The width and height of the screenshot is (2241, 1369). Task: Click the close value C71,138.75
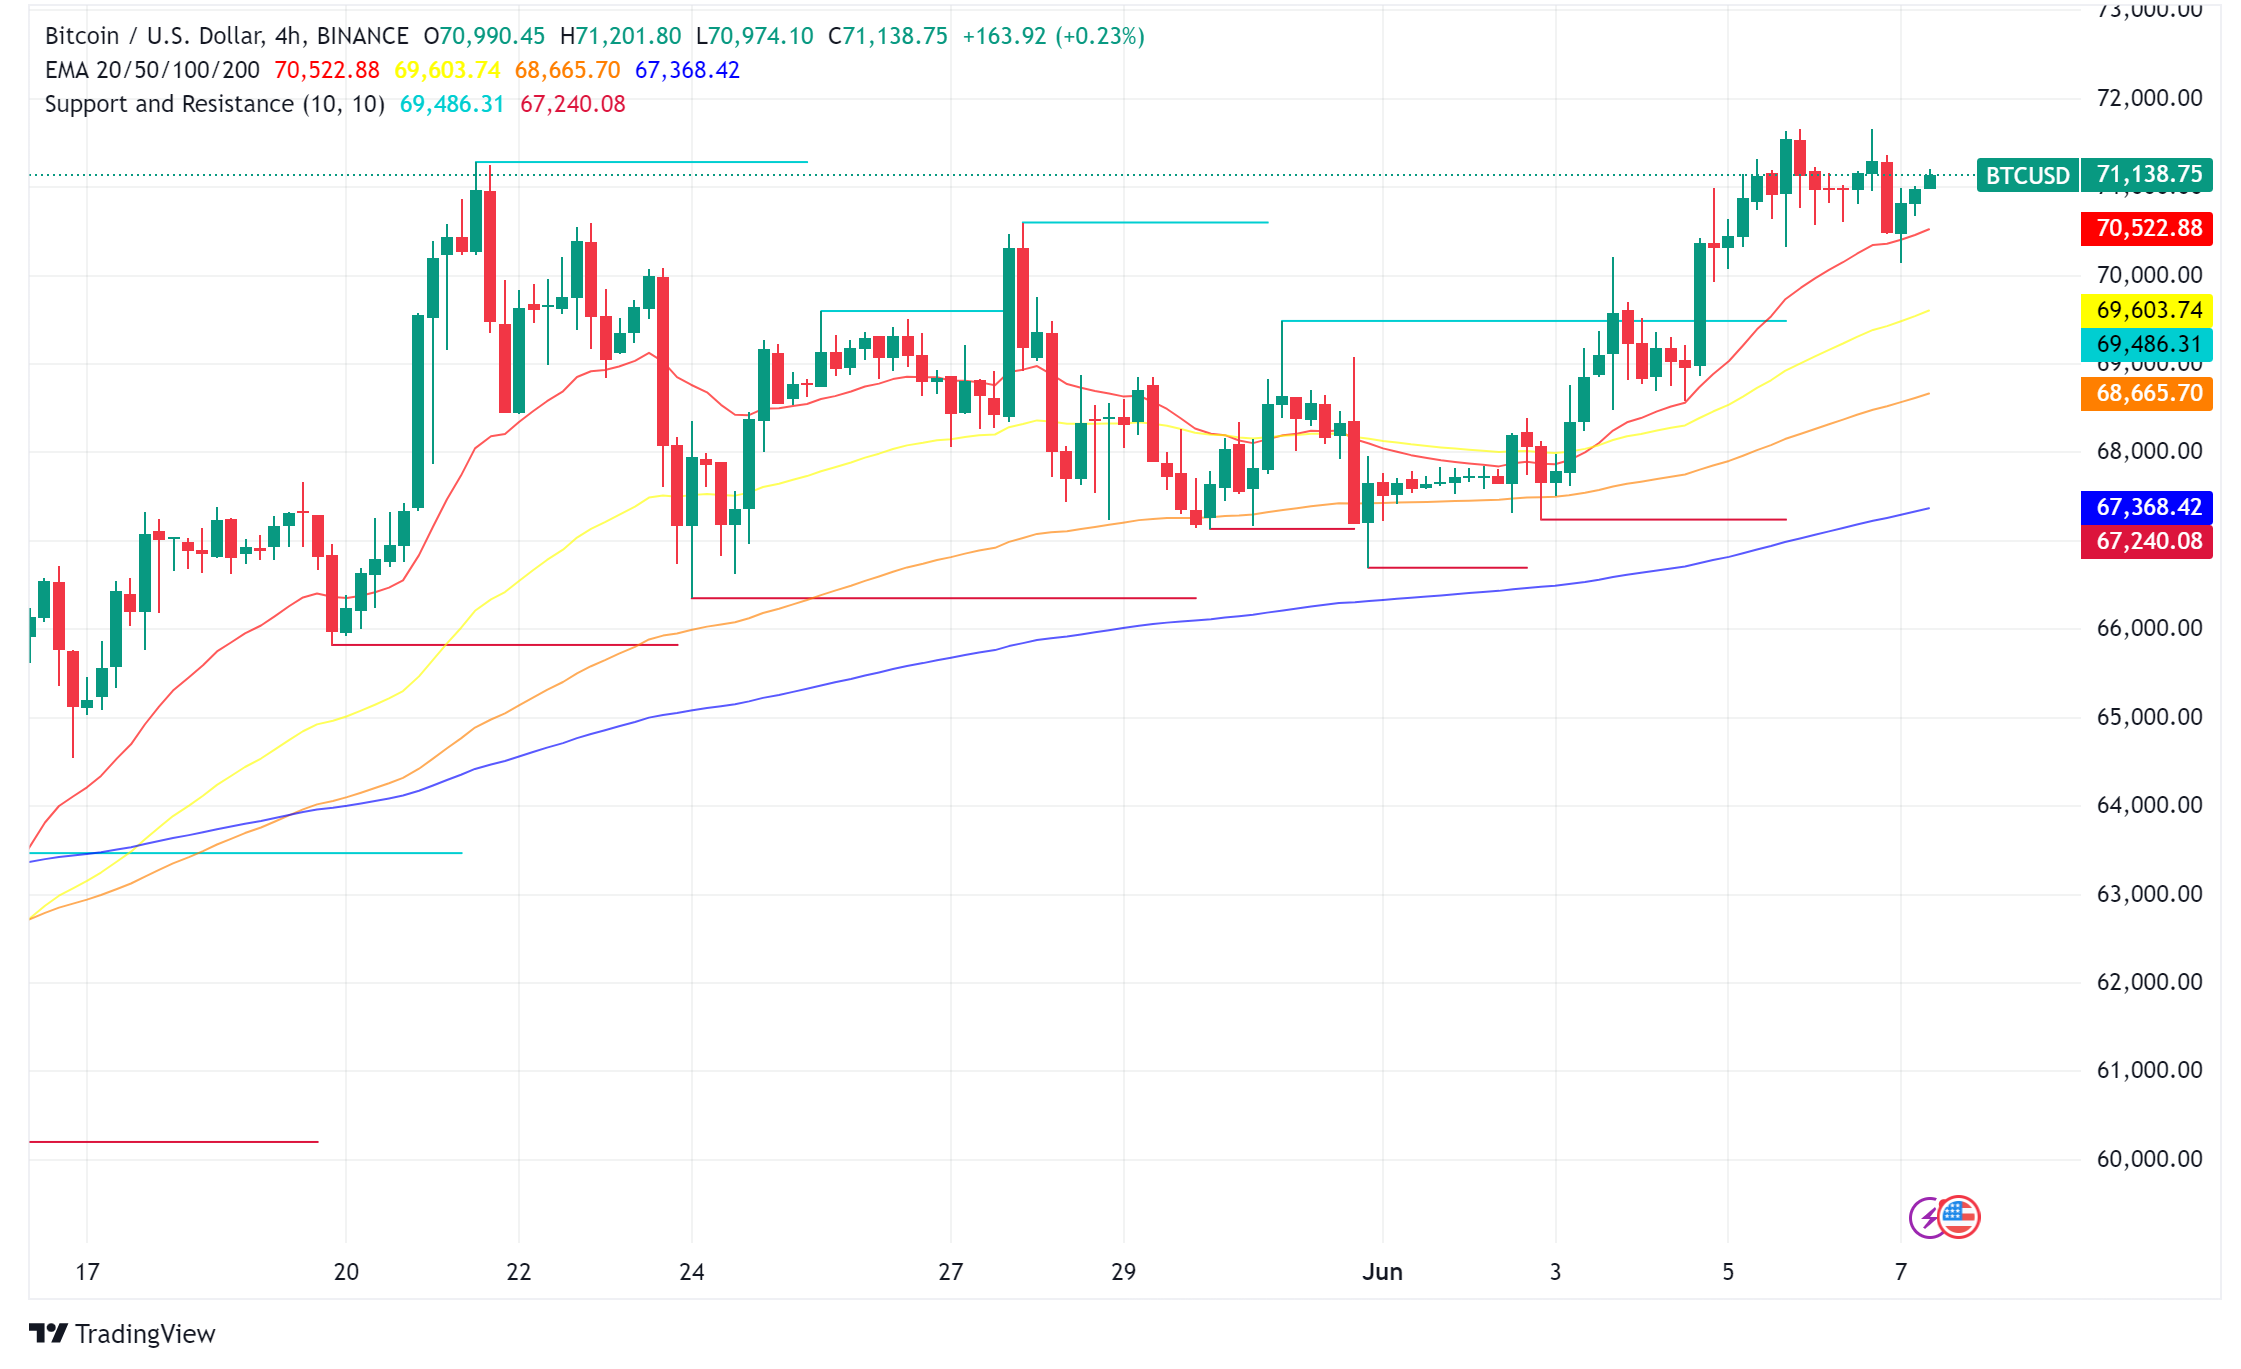(888, 36)
